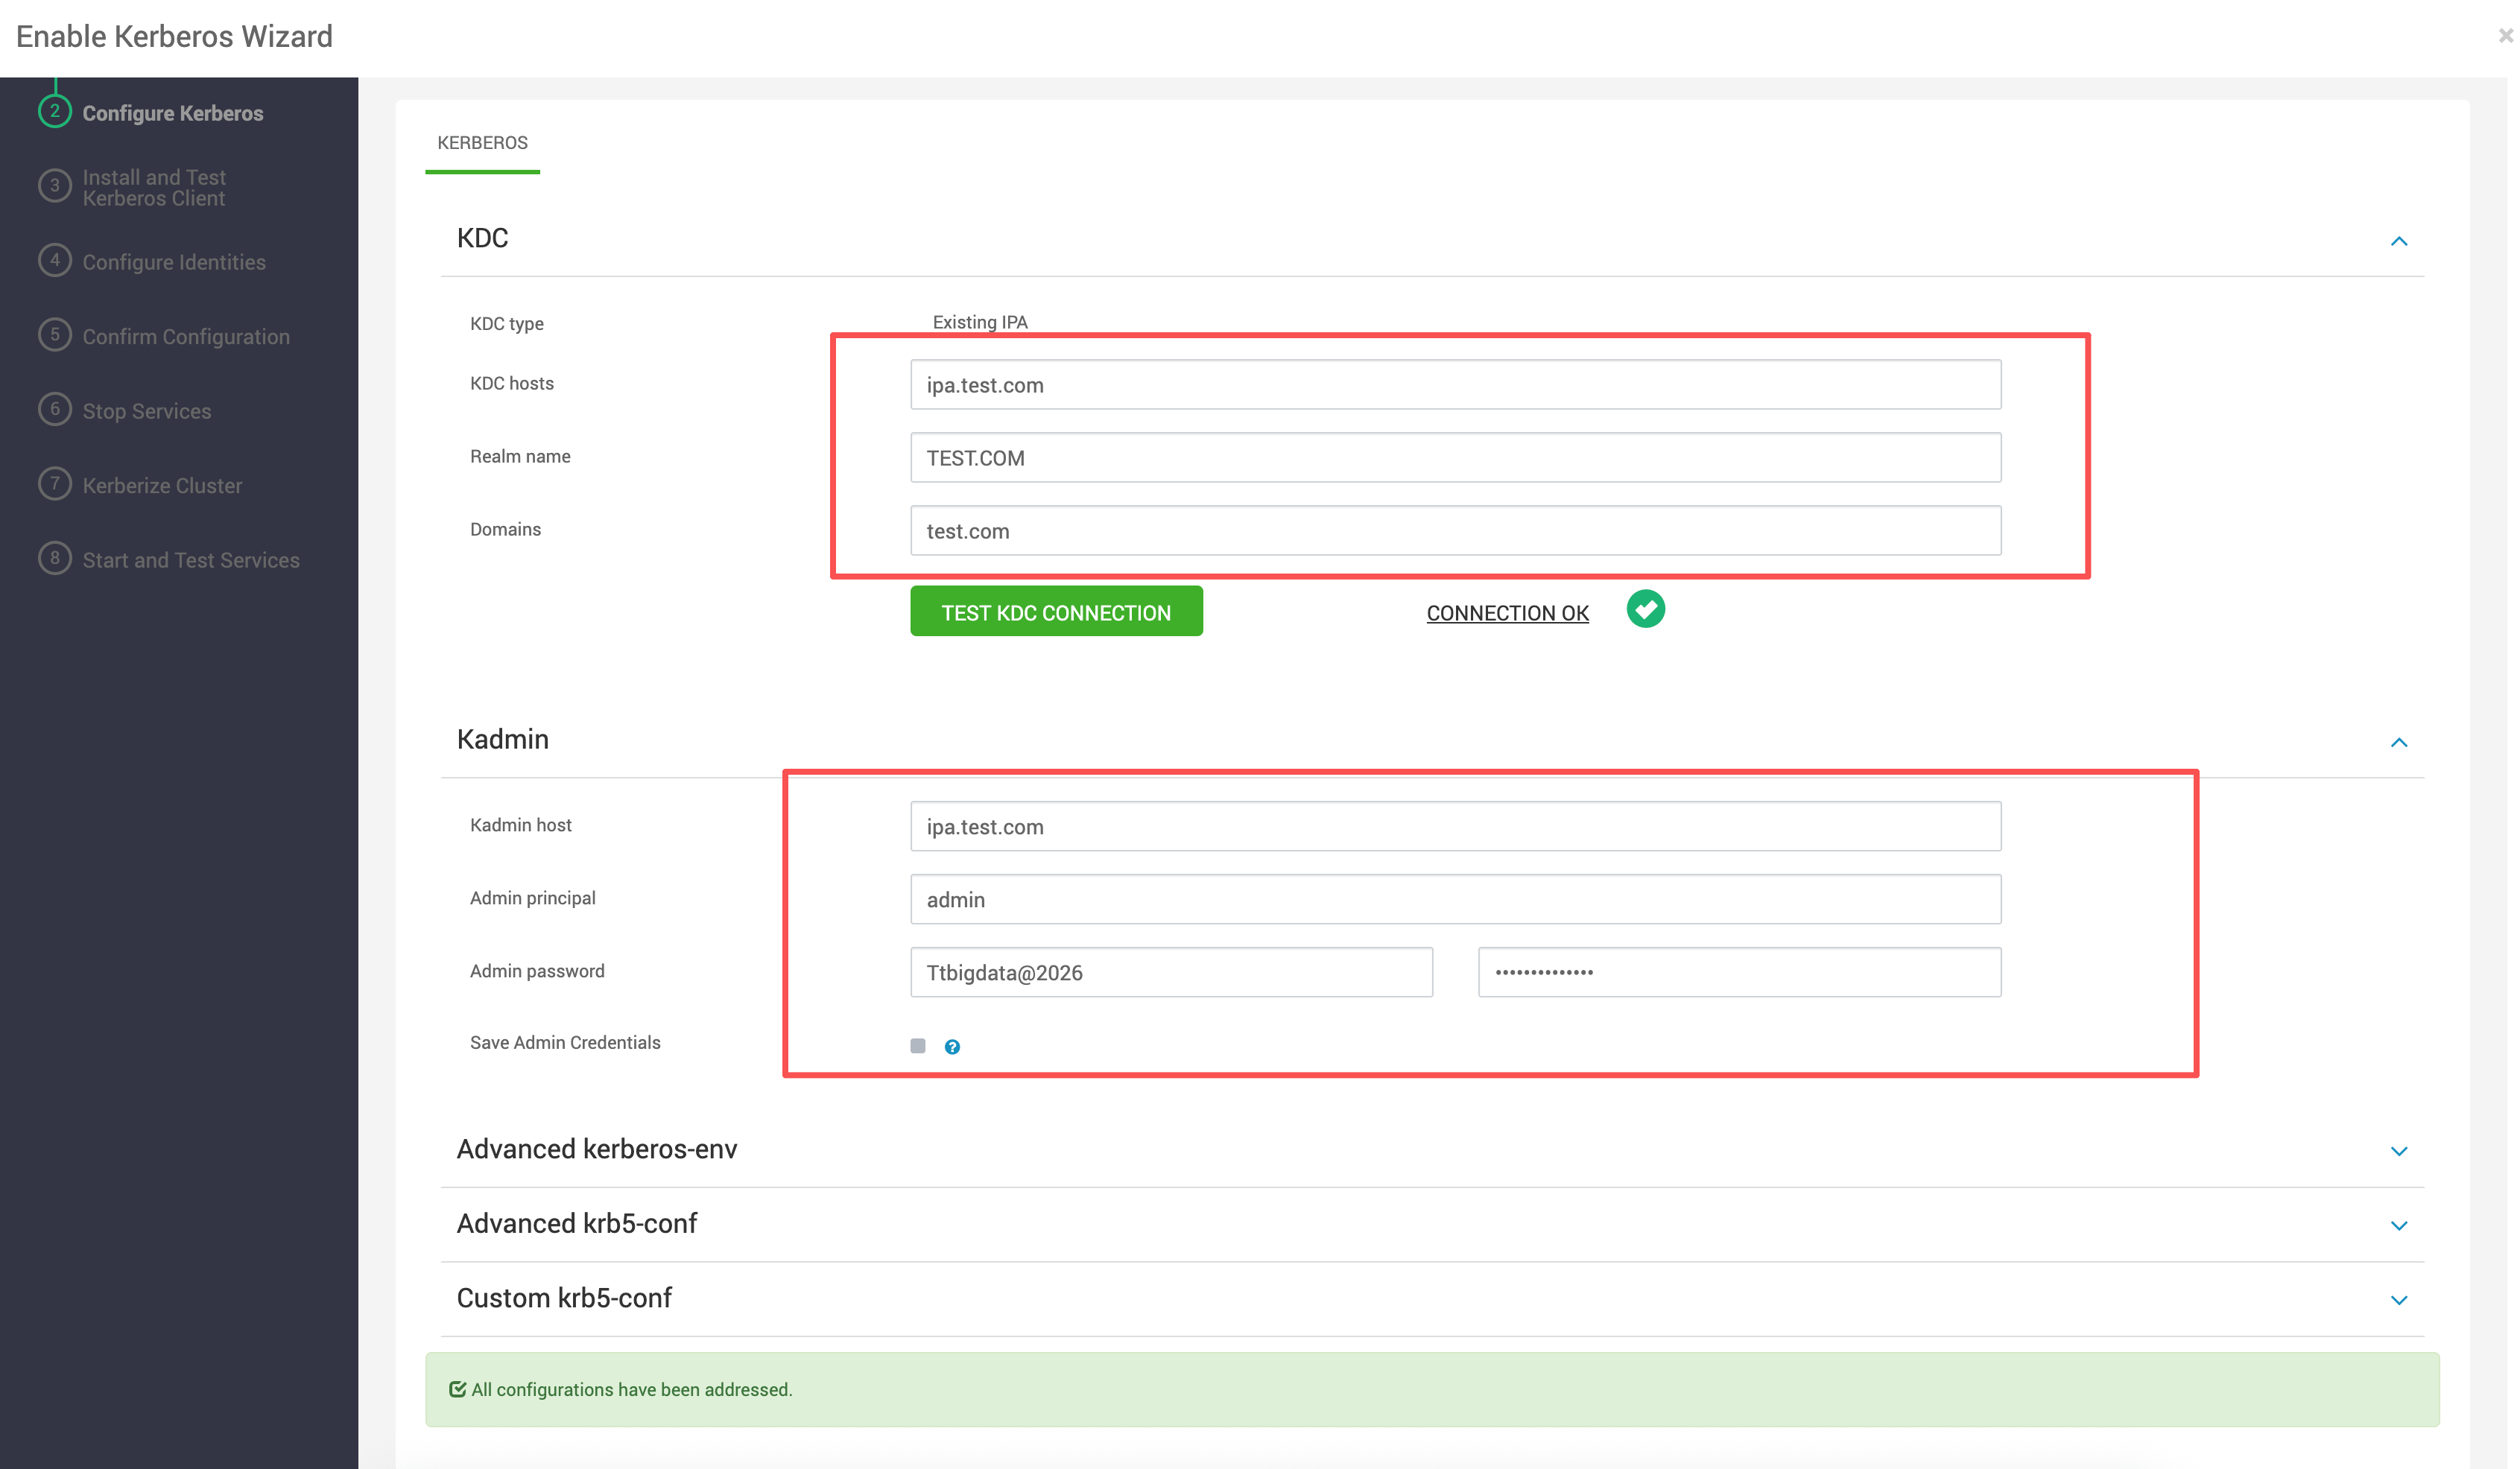Click the step 4 circle icon
The width and height of the screenshot is (2520, 1469).
(x=55, y=260)
